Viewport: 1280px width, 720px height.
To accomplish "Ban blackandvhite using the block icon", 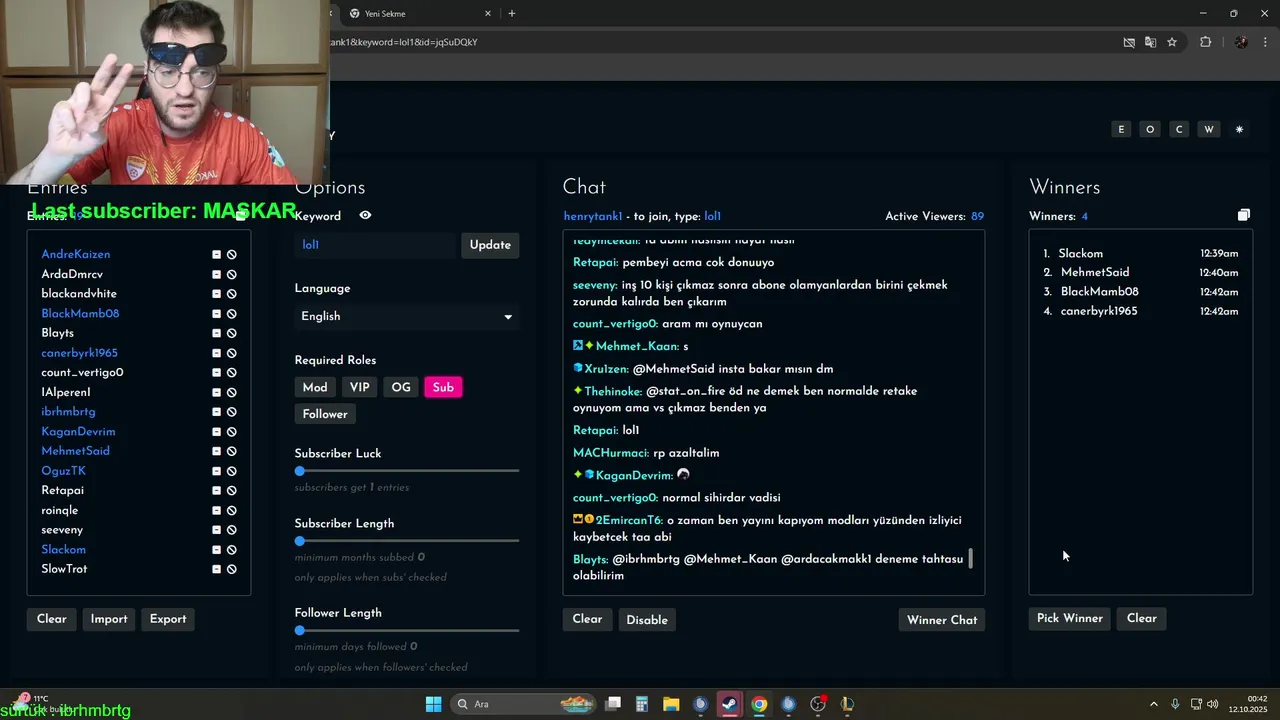I will click(x=231, y=294).
